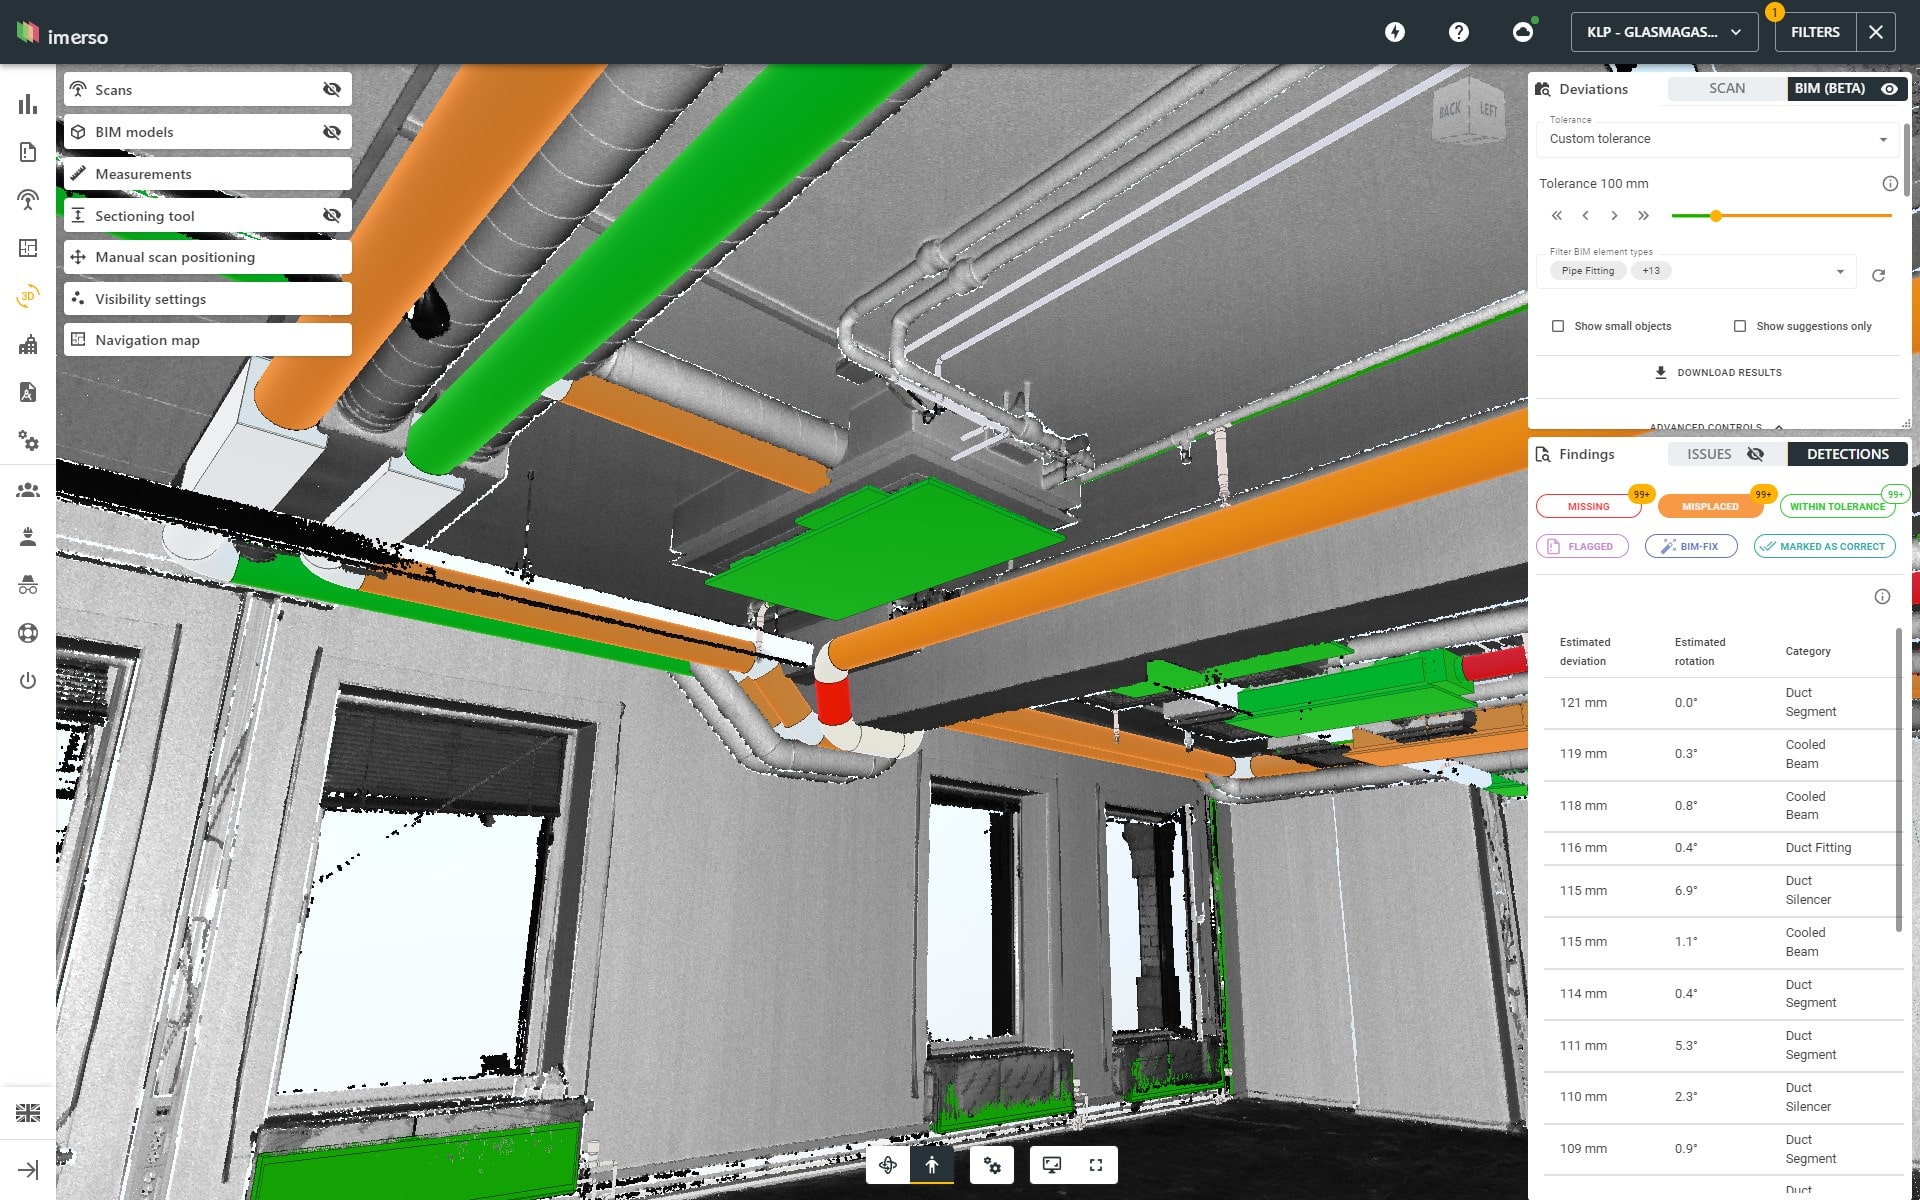Click the cloud sync status icon
Image resolution: width=1920 pixels, height=1200 pixels.
[1523, 30]
